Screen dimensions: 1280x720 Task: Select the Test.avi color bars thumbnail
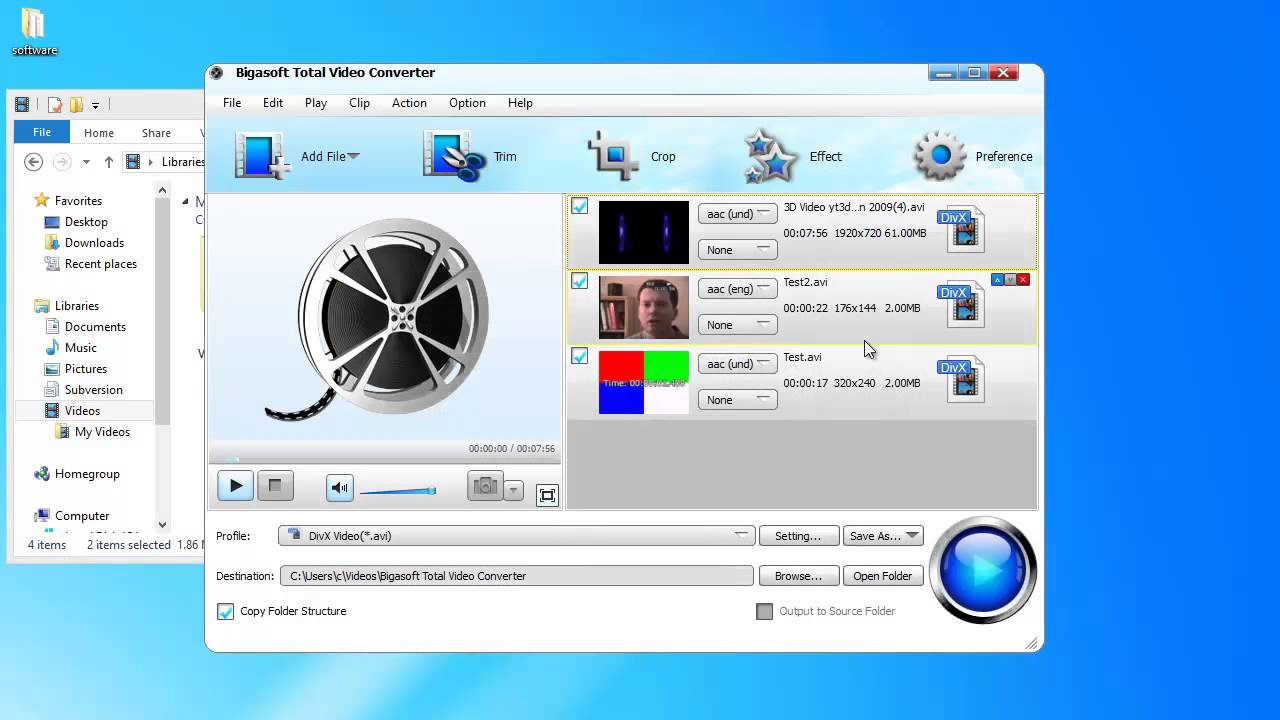pos(644,382)
